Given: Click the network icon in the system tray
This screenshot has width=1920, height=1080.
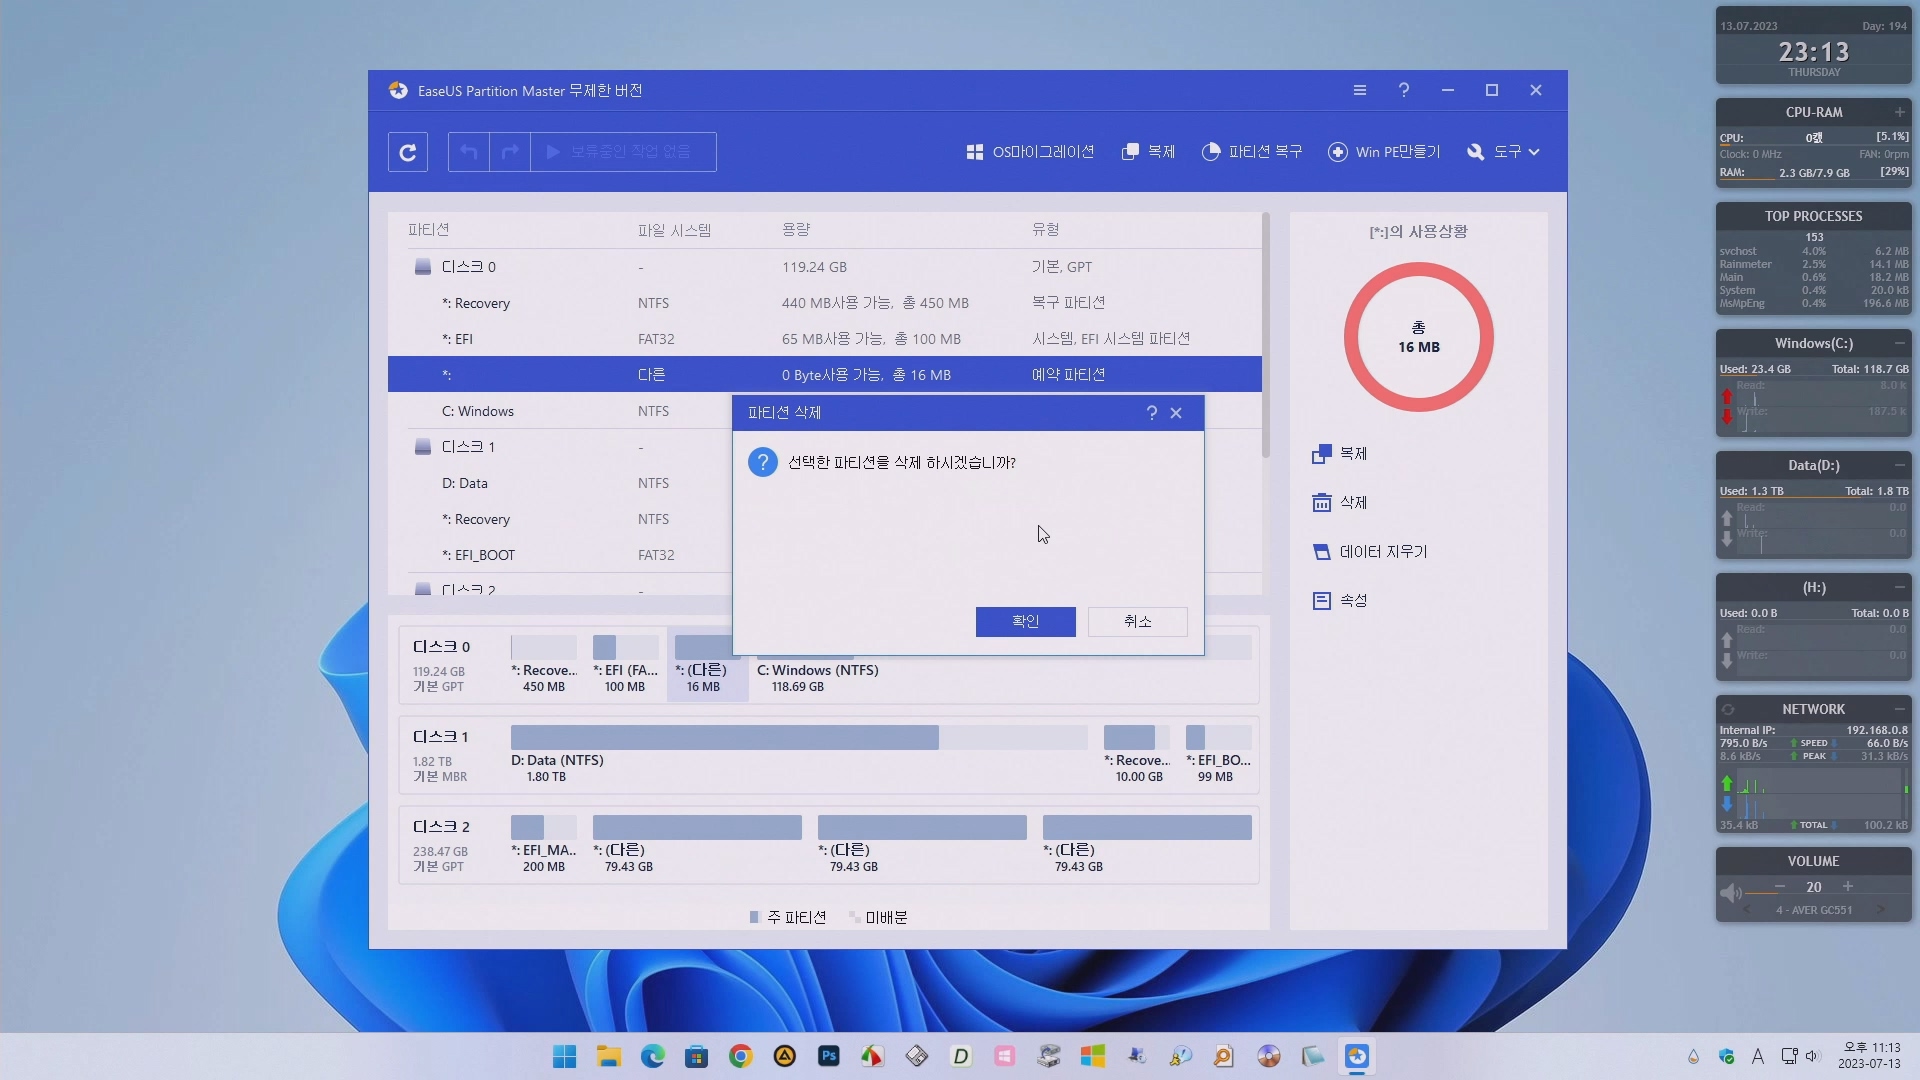Looking at the screenshot, I should point(1789,1057).
